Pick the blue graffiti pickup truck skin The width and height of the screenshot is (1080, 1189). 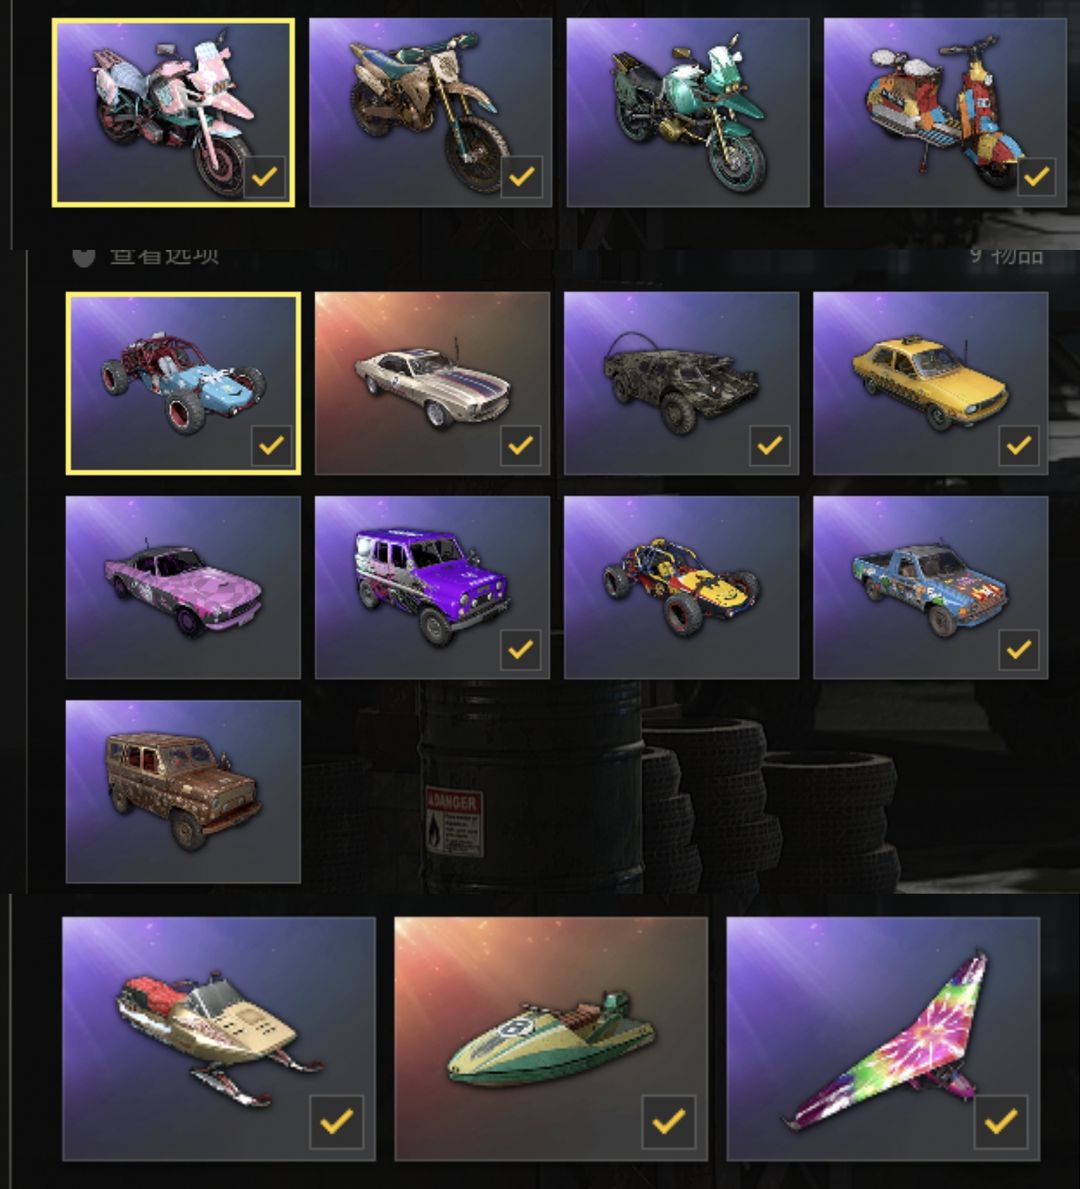coord(931,587)
